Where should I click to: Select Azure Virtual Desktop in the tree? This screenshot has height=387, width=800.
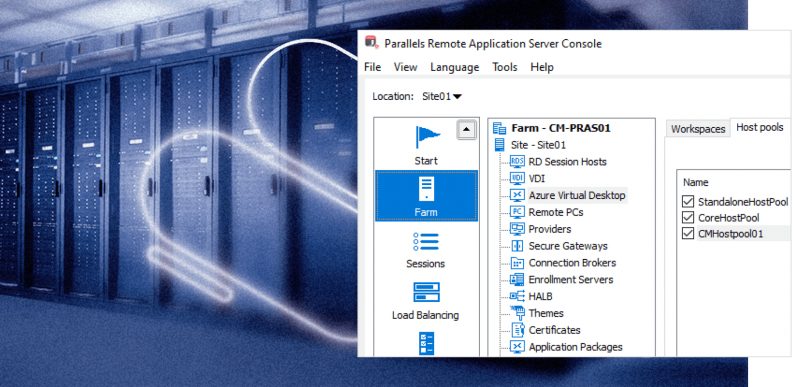coord(577,195)
